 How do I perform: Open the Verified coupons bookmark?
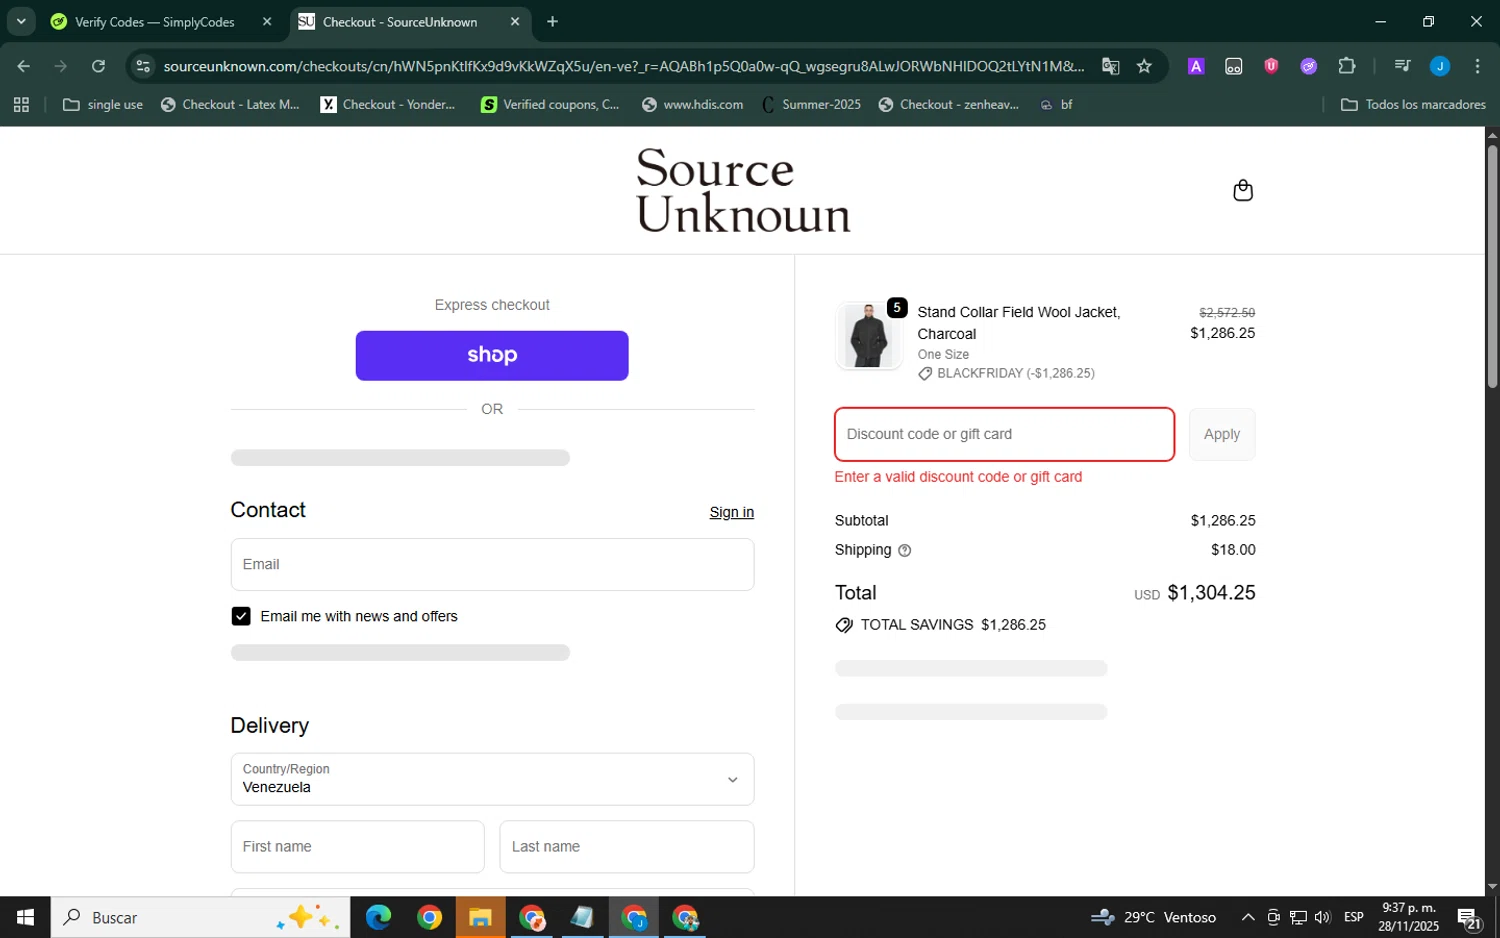550,104
